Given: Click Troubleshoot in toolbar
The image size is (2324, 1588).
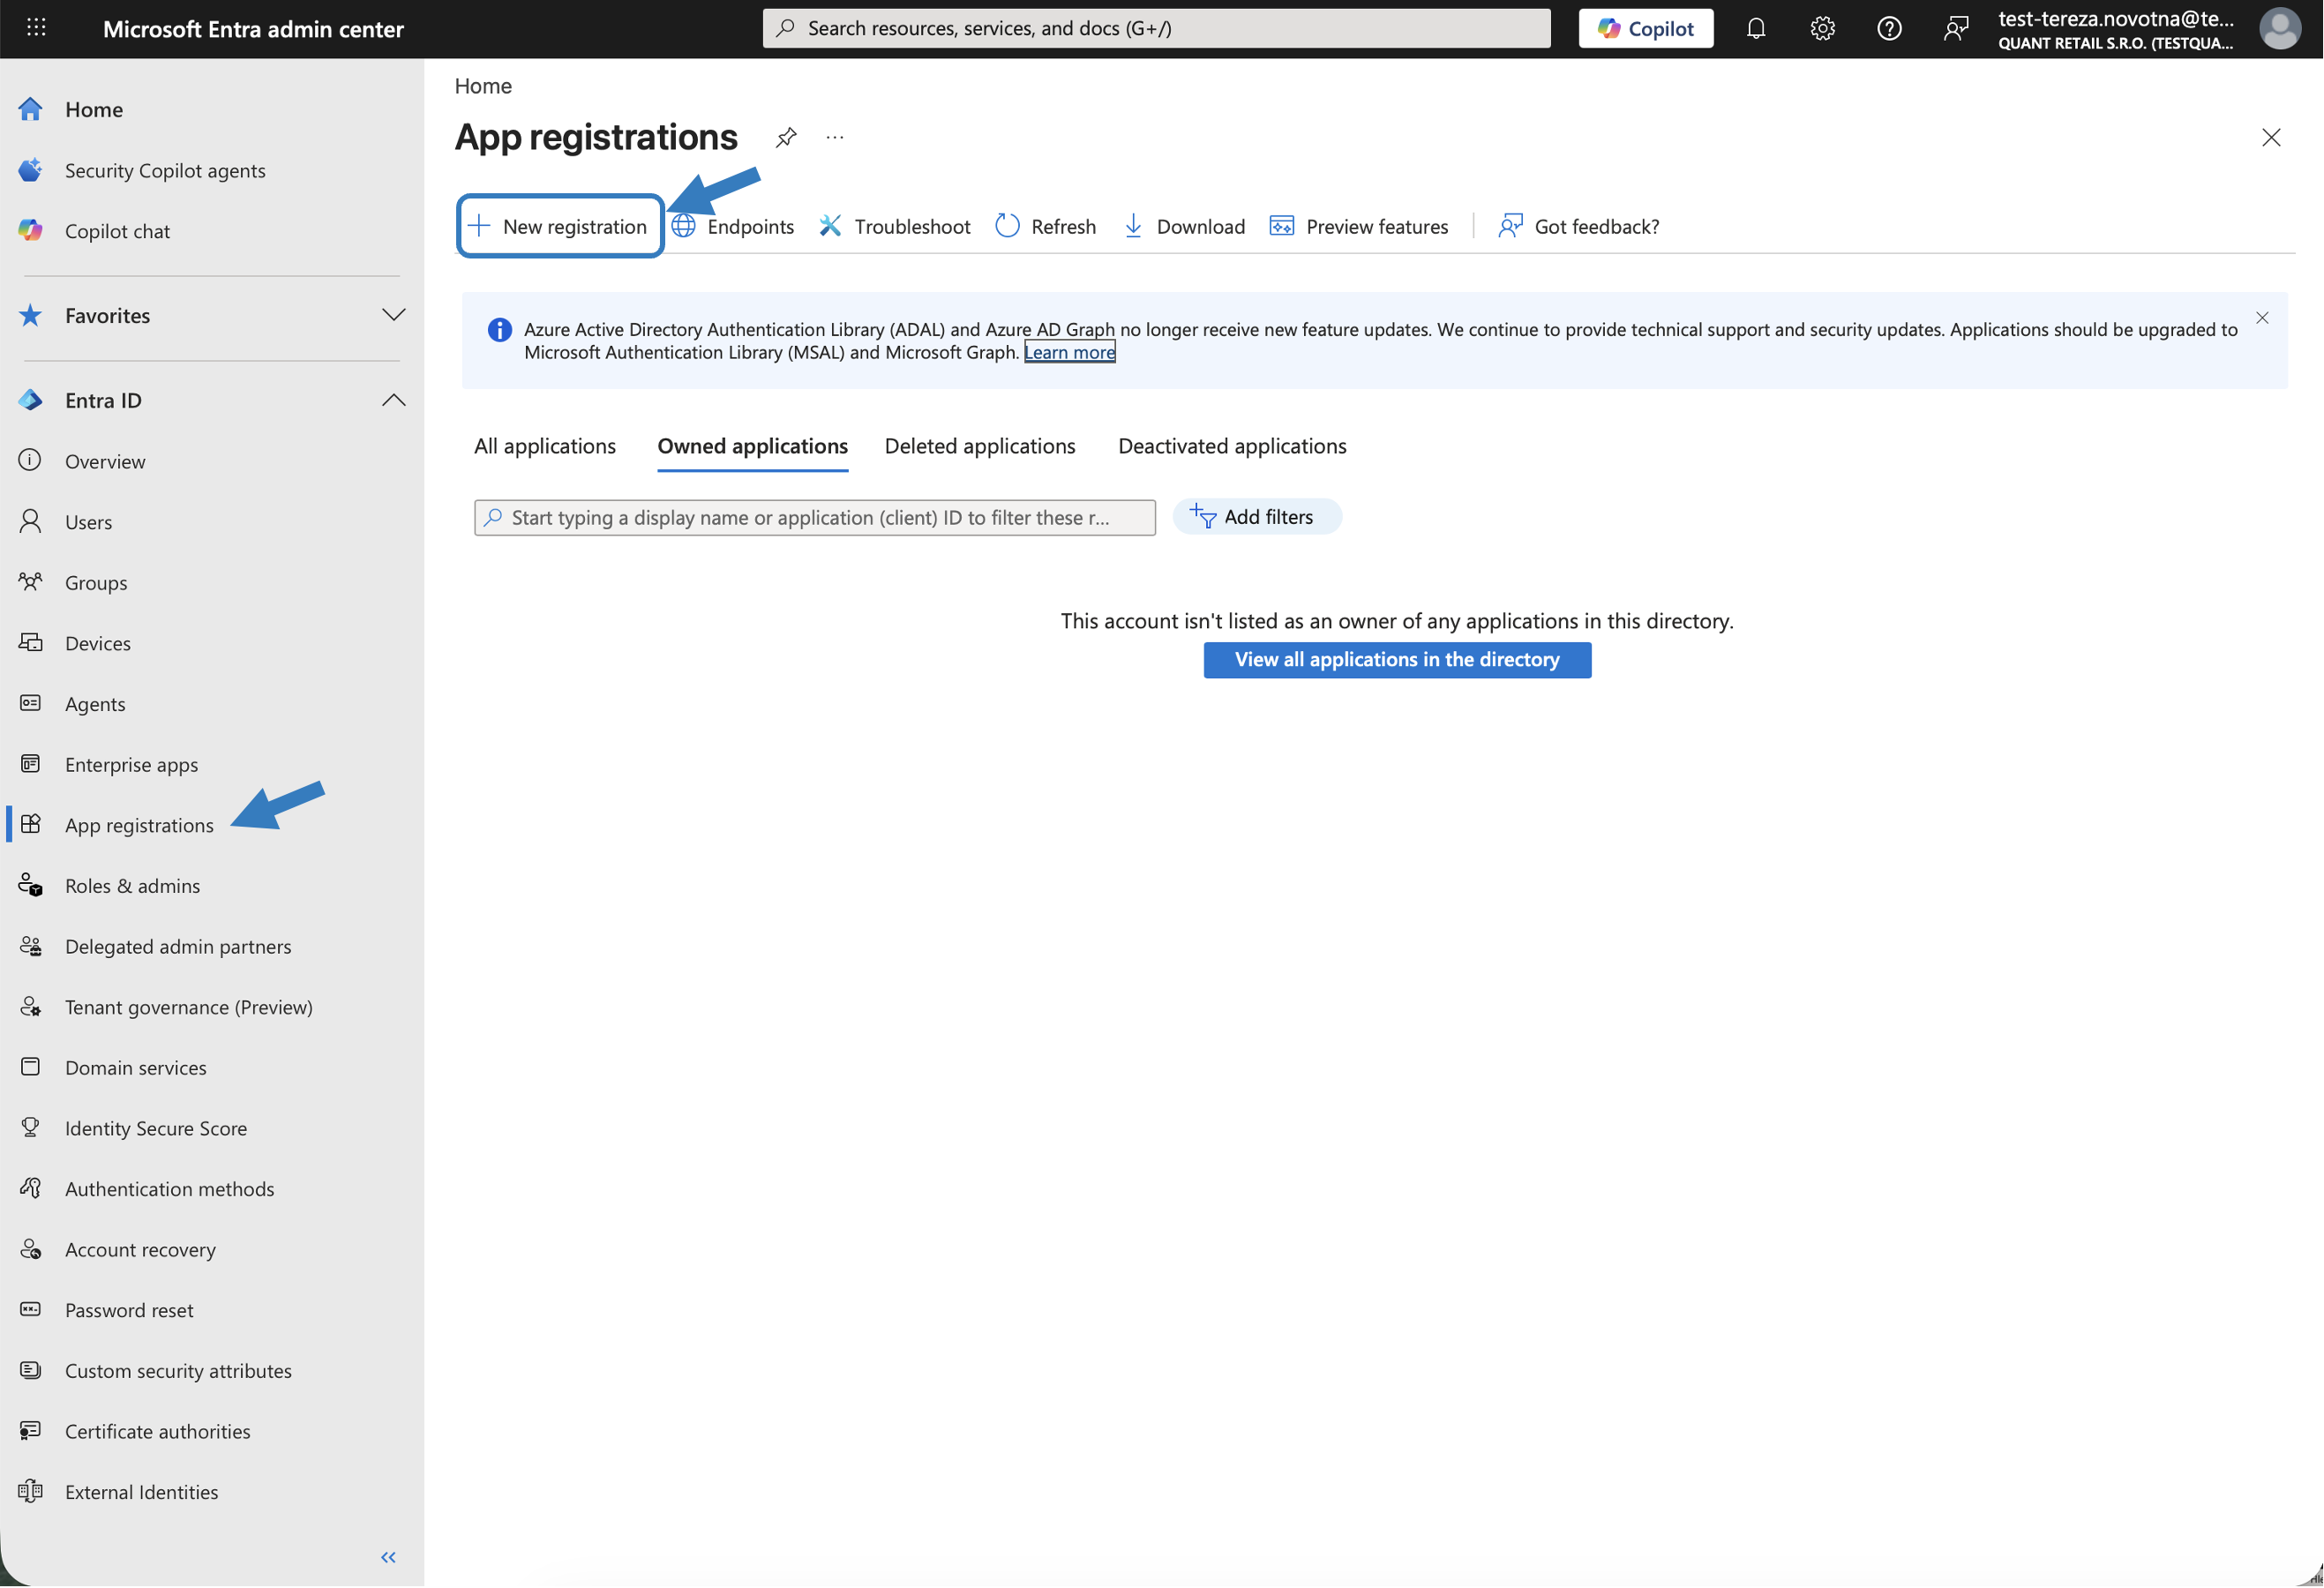Looking at the screenshot, I should (895, 226).
